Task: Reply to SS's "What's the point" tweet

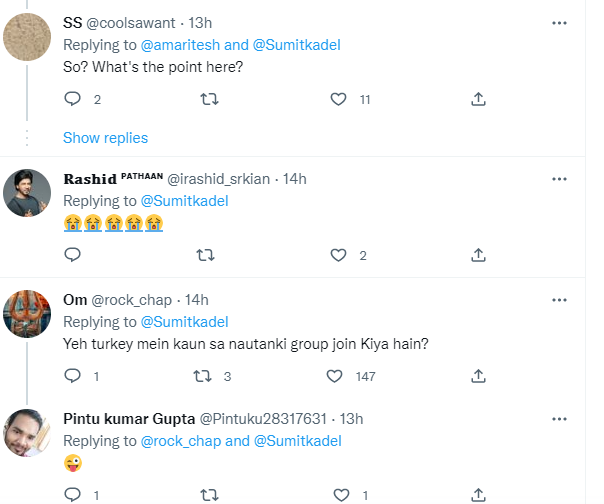Action: click(x=72, y=99)
